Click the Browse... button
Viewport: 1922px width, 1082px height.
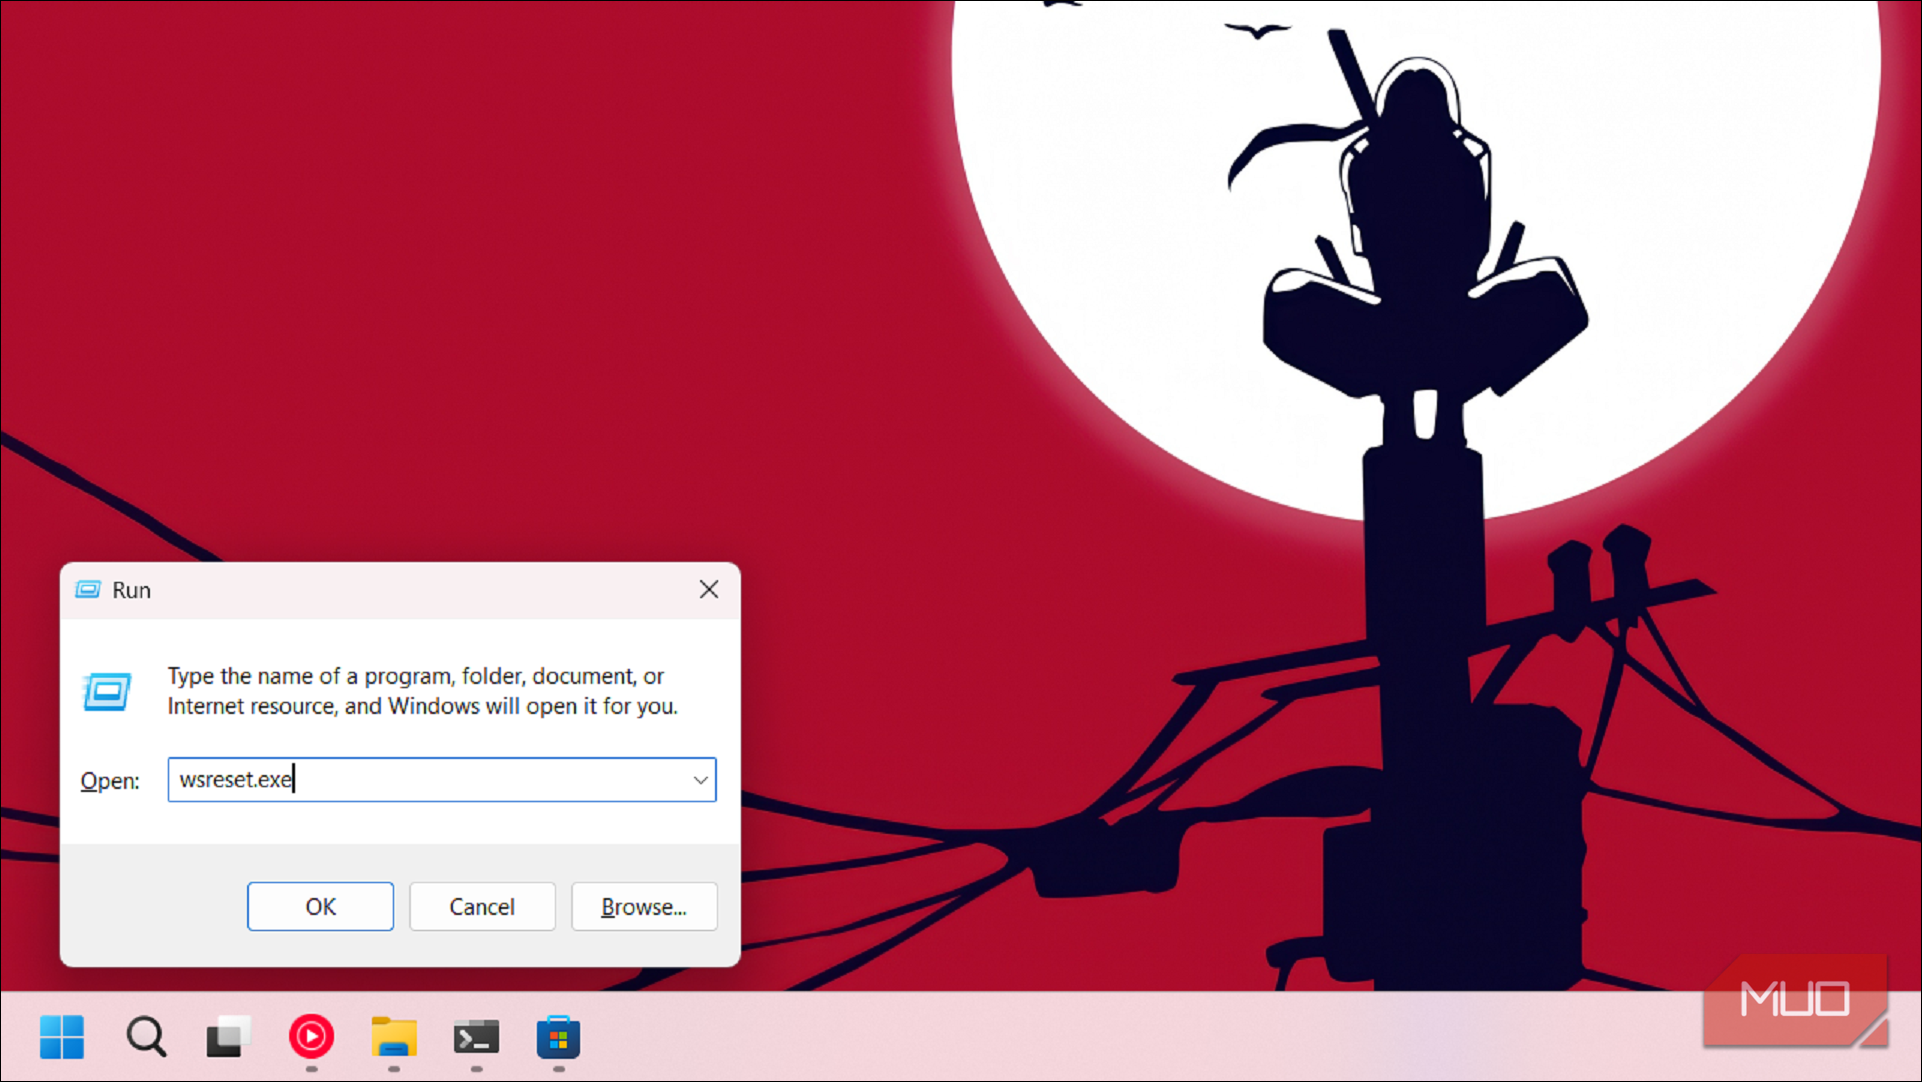coord(644,907)
